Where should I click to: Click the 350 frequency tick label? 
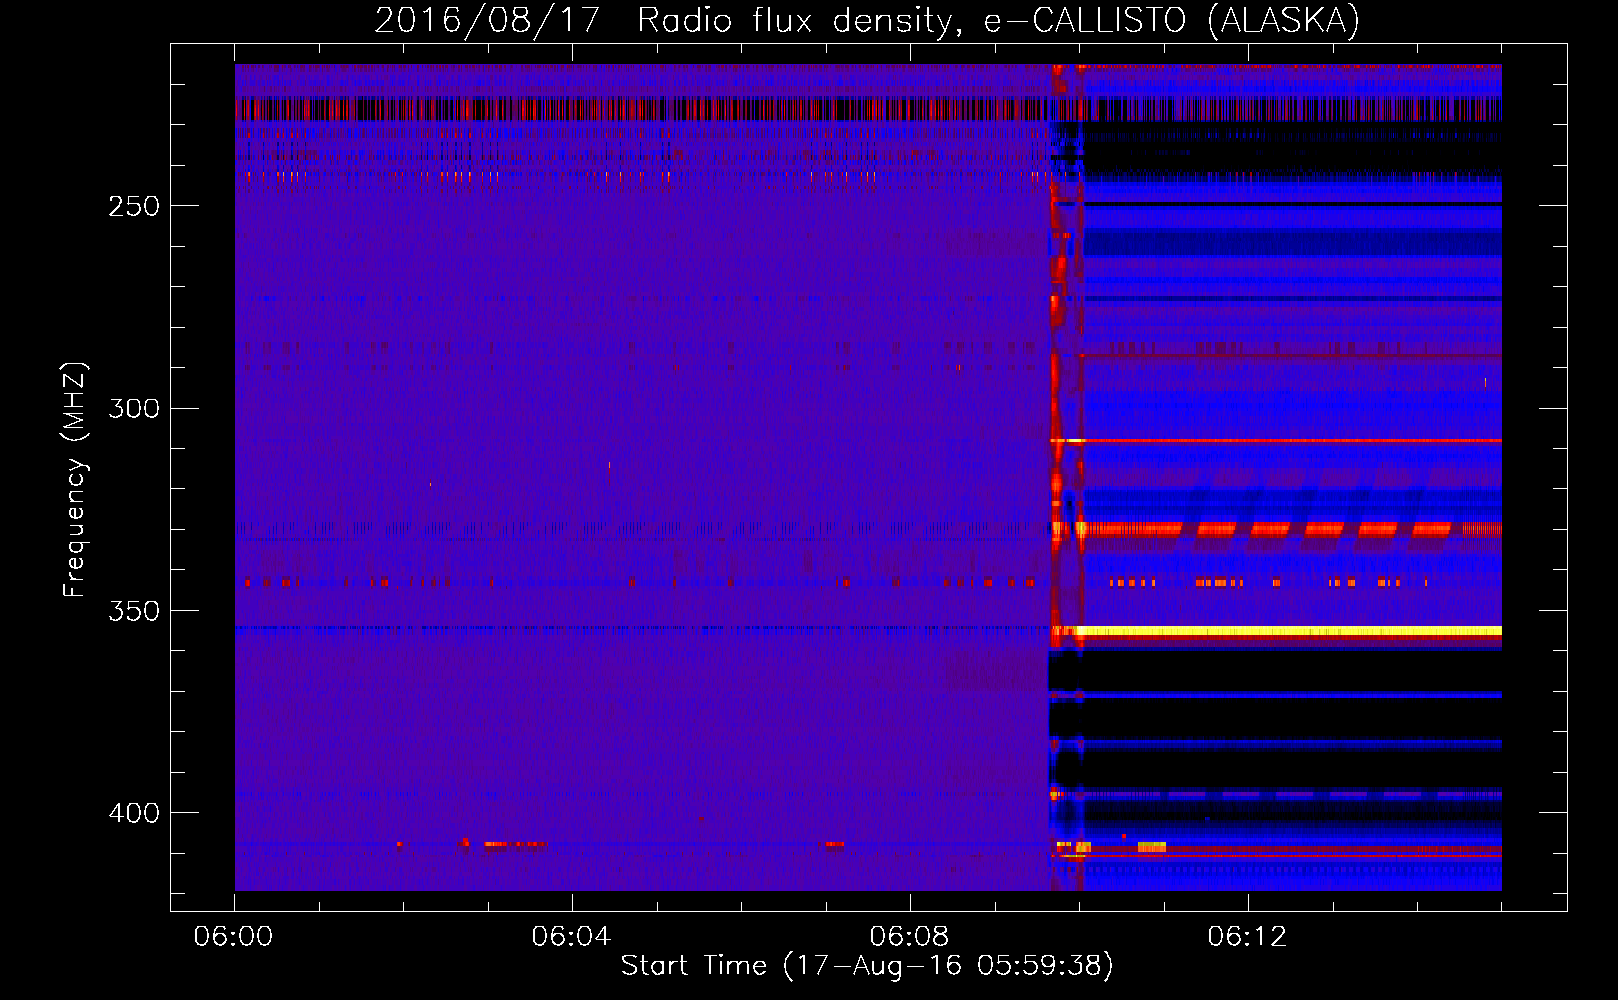(x=134, y=610)
